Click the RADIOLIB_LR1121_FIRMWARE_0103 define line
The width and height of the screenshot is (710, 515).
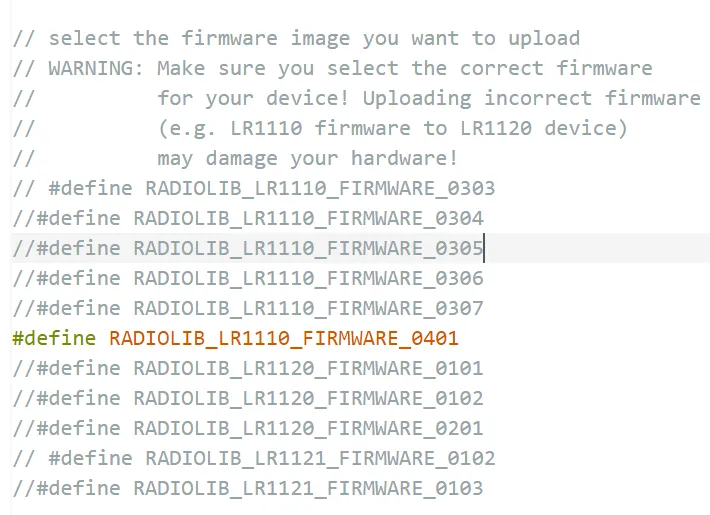pos(248,488)
